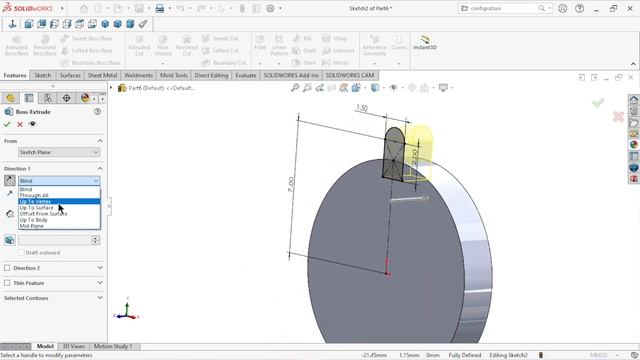Screen dimensions: 640x360
Task: Choose Up To Surface option
Action: point(59,208)
